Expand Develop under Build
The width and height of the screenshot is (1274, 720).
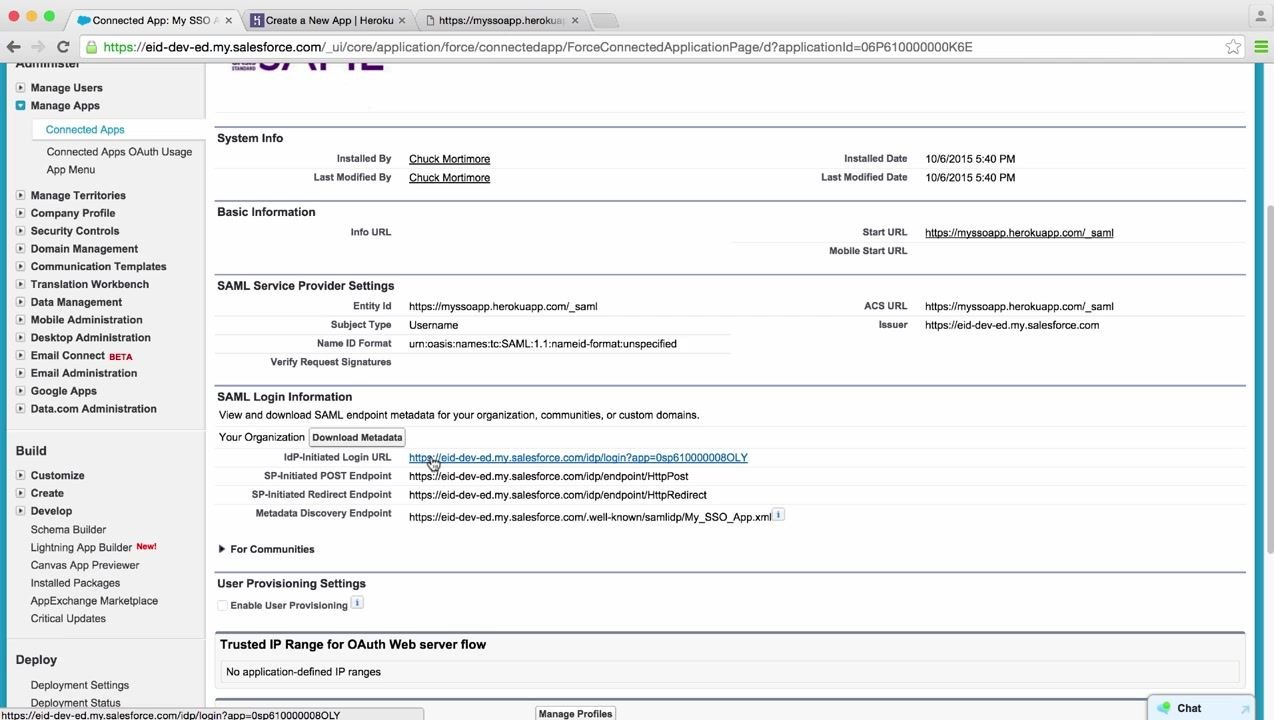click(20, 511)
